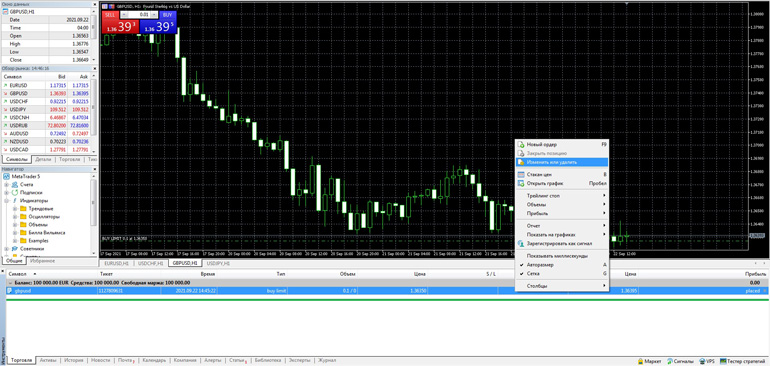Expand the Осцилляторы folder in Navigator

click(15, 217)
